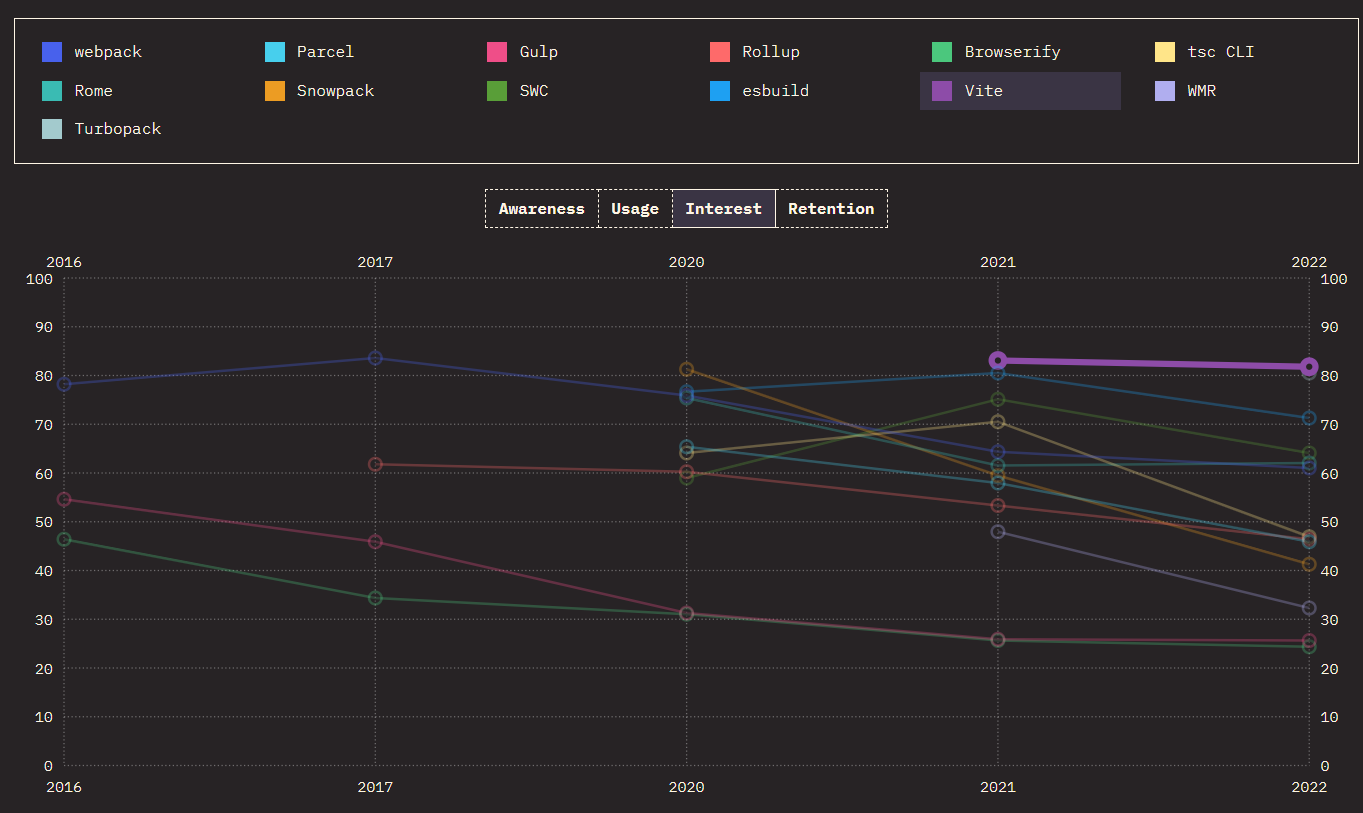Click the Parcel cyan color swatch

pos(275,52)
